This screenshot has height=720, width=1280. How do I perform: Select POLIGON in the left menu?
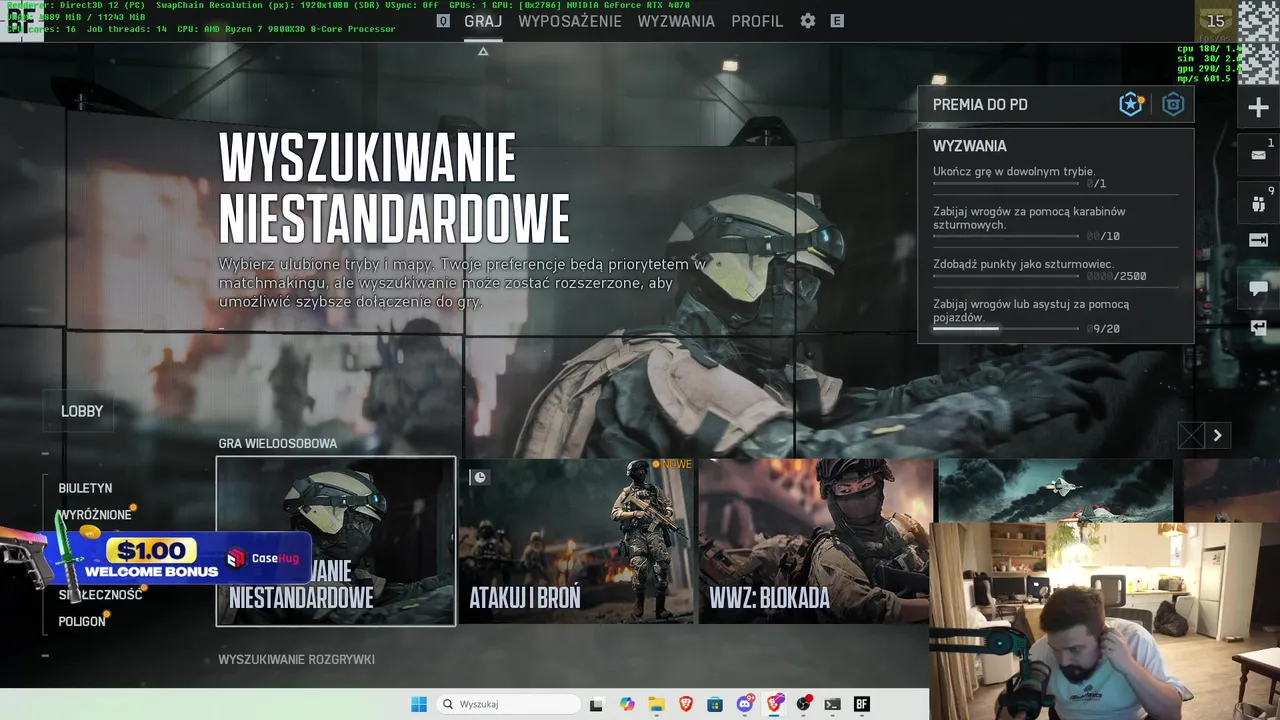[82, 621]
